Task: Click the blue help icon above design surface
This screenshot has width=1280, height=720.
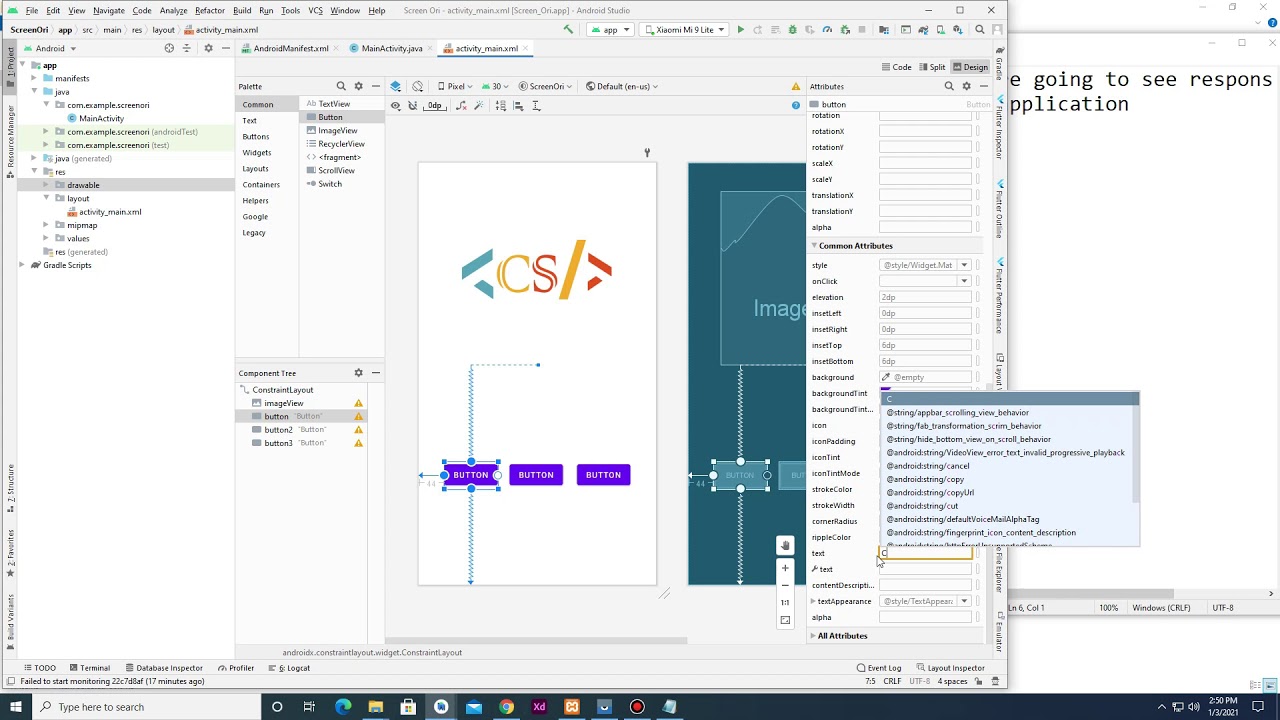Action: pyautogui.click(x=796, y=105)
